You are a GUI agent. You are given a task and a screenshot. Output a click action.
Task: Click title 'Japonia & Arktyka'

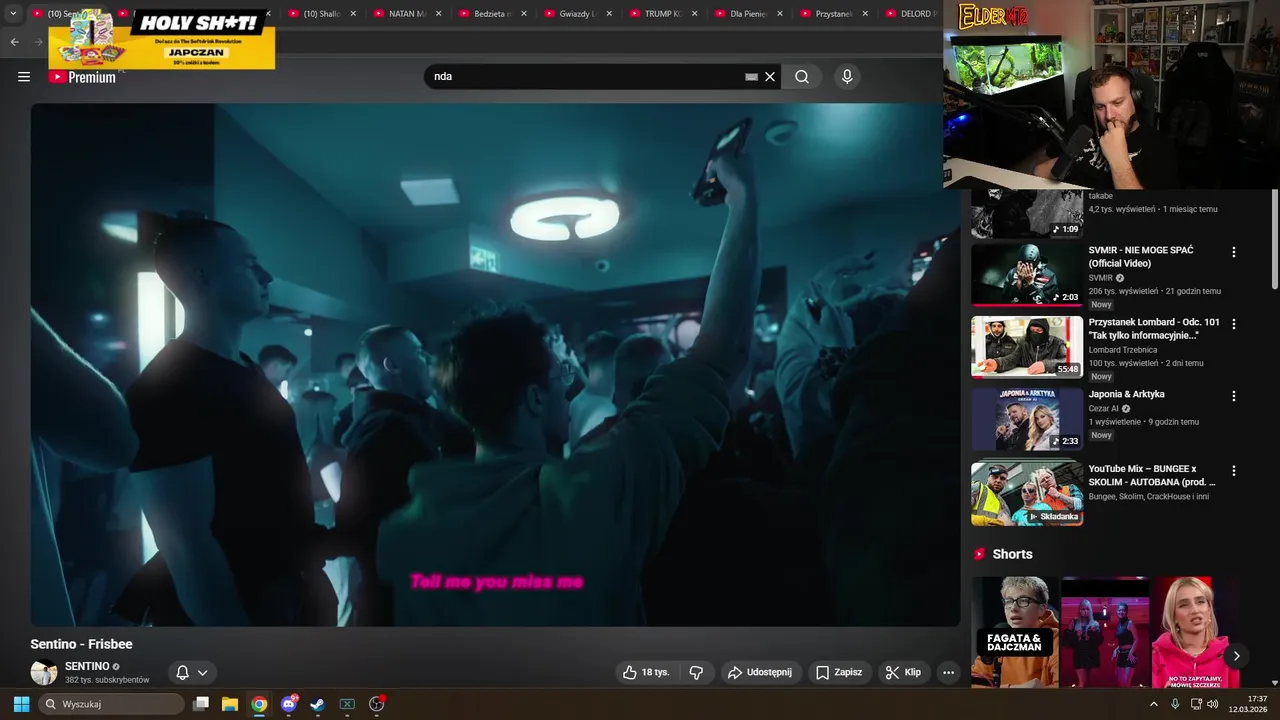pos(1126,394)
